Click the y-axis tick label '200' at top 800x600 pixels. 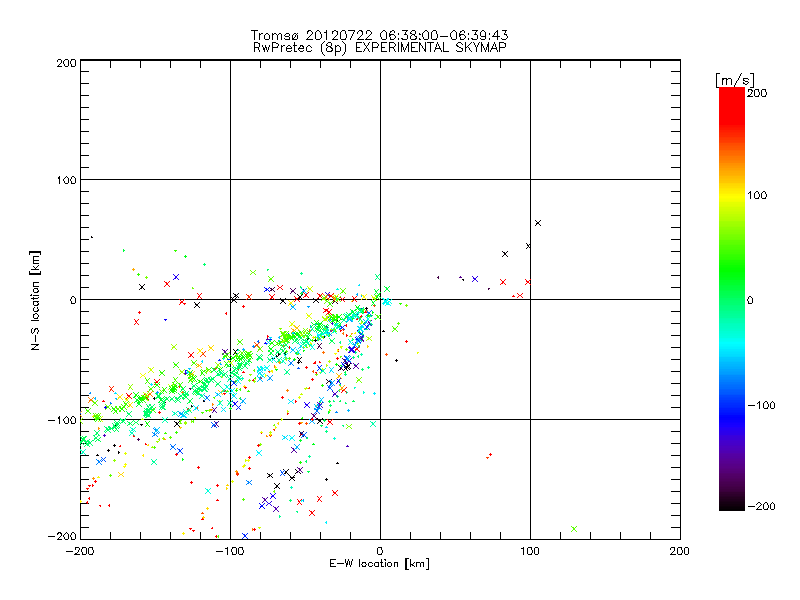(x=66, y=63)
